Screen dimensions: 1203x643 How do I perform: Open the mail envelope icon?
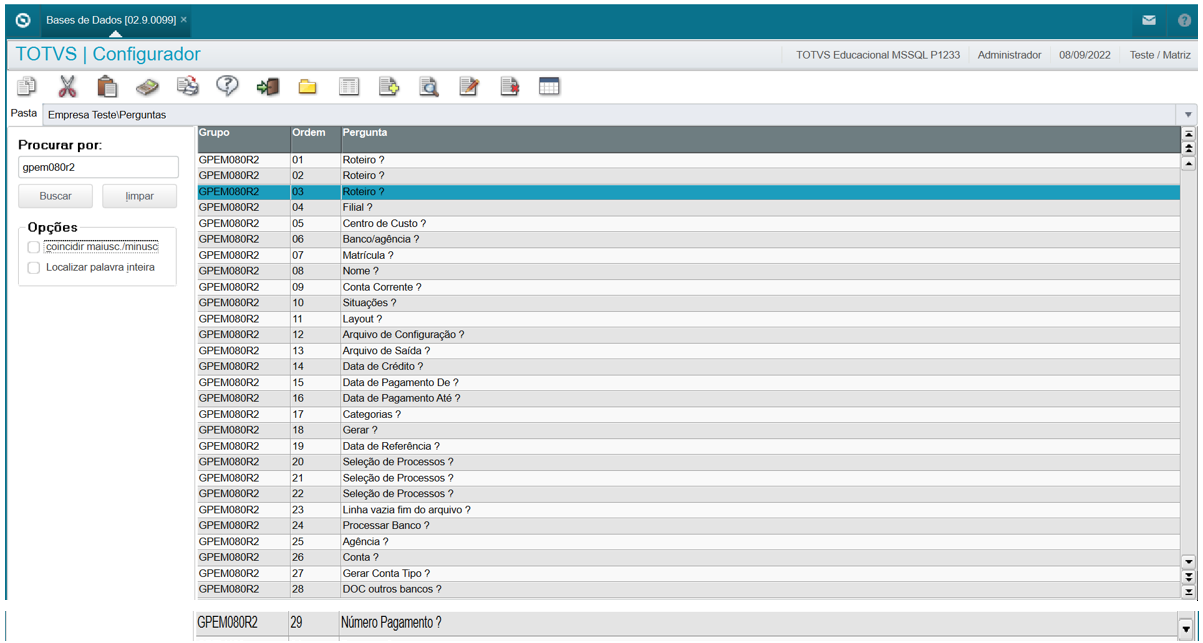coord(1149,20)
